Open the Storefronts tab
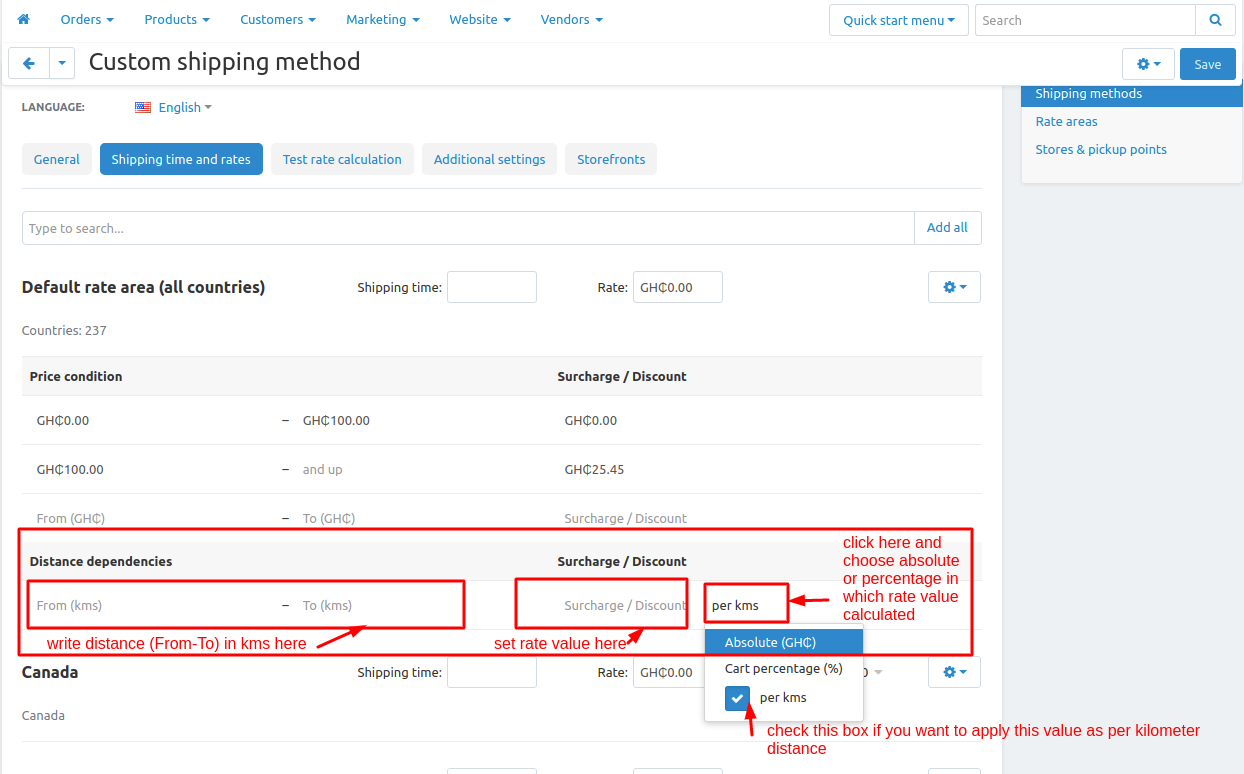Image resolution: width=1244 pixels, height=774 pixels. tap(611, 159)
